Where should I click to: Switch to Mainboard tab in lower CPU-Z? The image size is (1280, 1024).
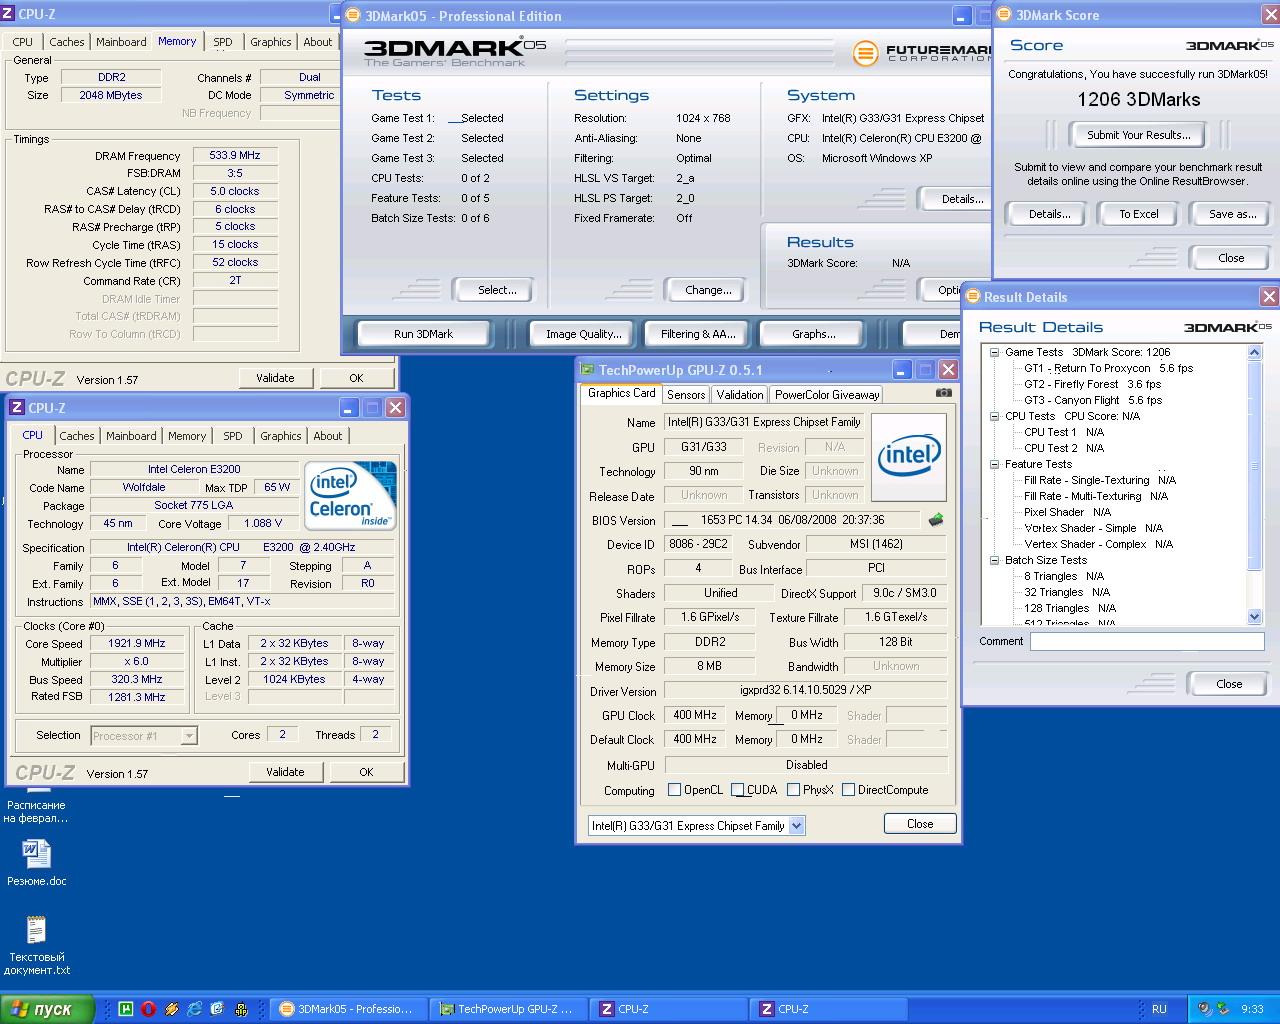point(131,436)
